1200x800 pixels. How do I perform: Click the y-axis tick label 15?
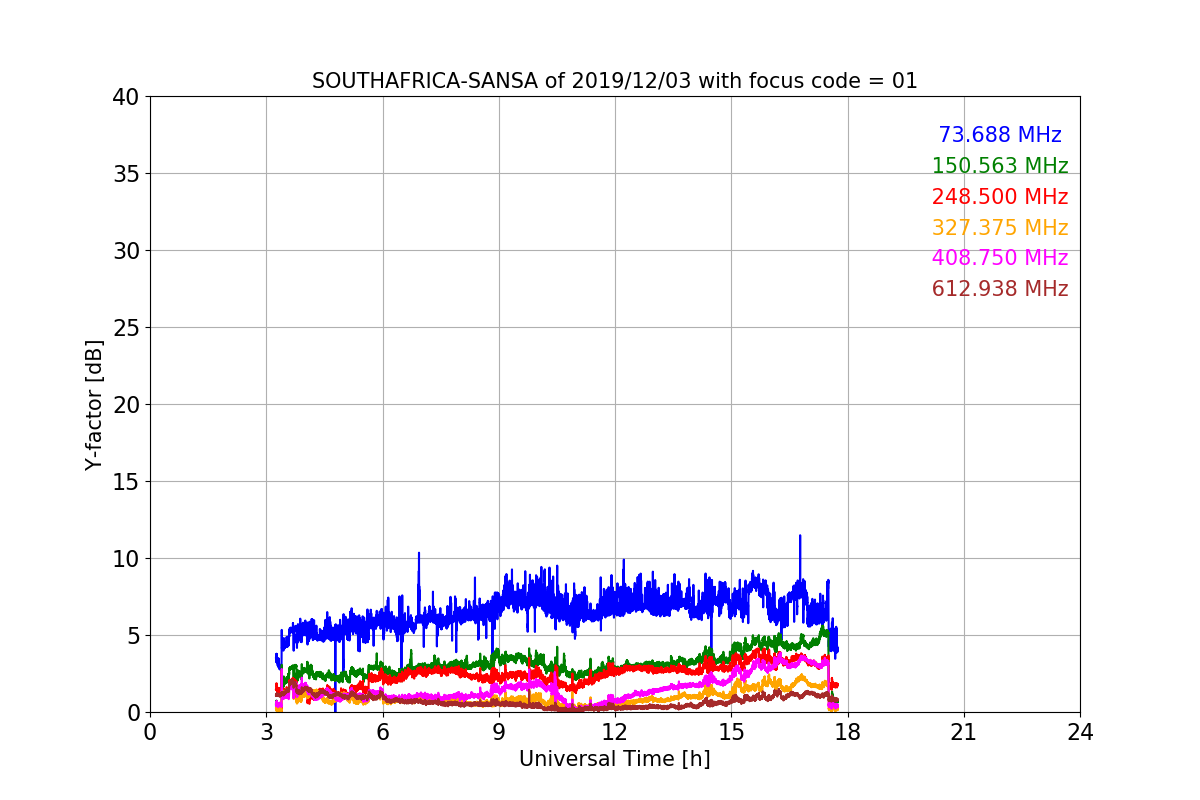(126, 482)
